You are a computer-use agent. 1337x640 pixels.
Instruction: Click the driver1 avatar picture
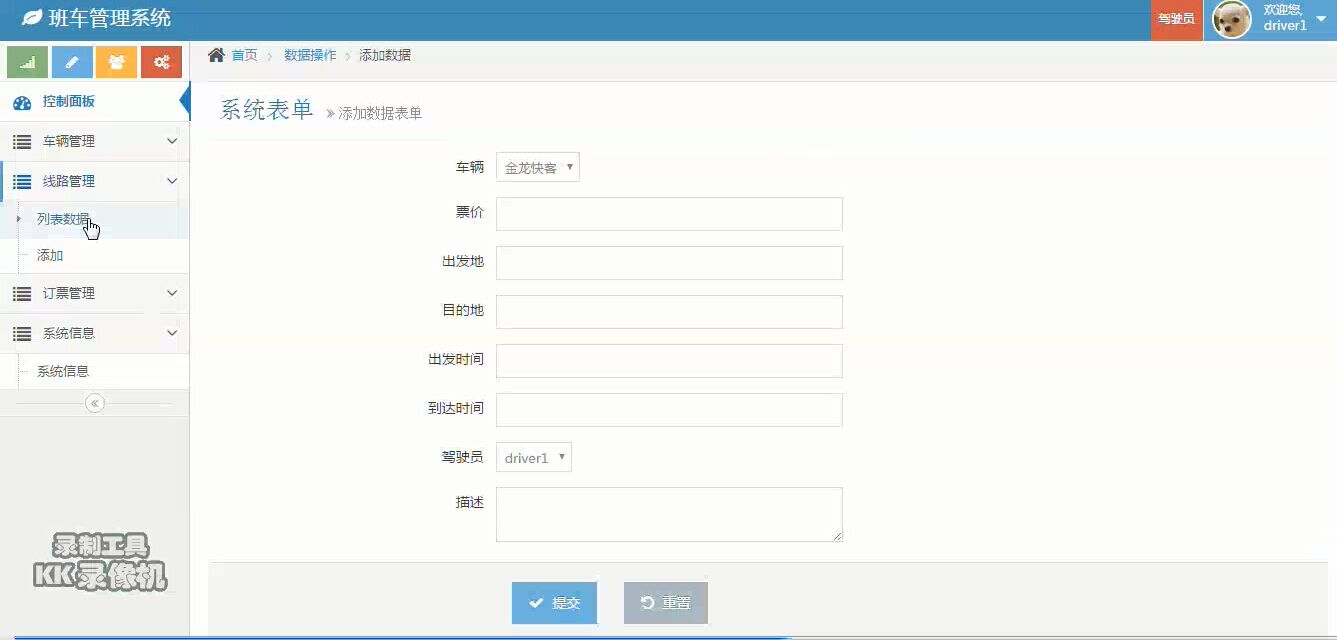tap(1232, 19)
